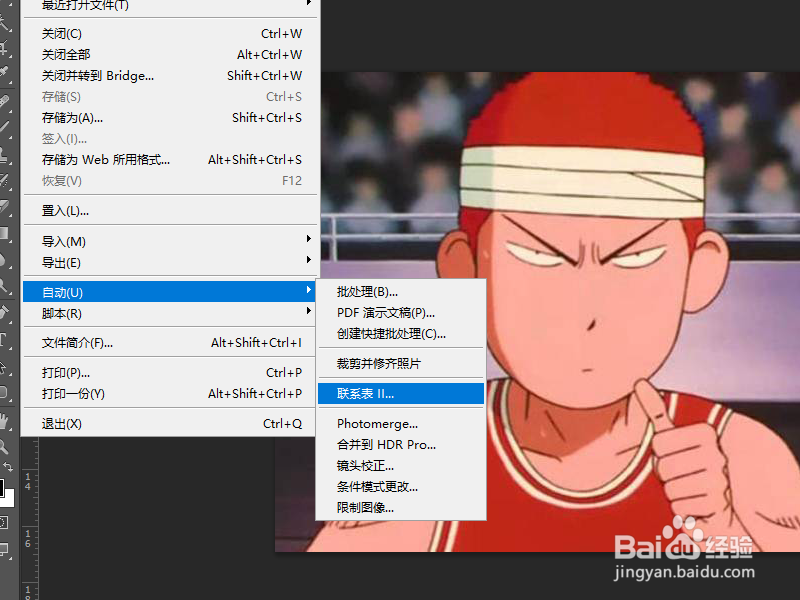
Task: Choose 退出(X) menu item
Action: [x=170, y=423]
